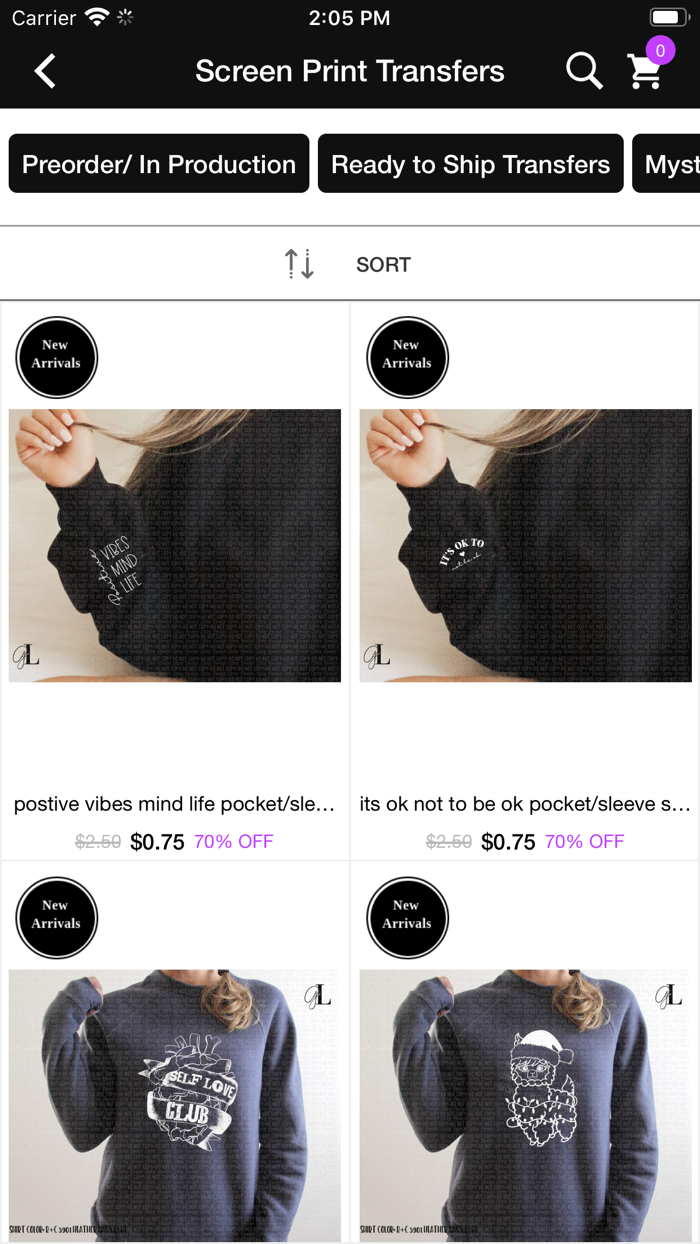Tap postive vibes mind life product title
Image resolution: width=700 pixels, height=1244 pixels.
point(174,804)
